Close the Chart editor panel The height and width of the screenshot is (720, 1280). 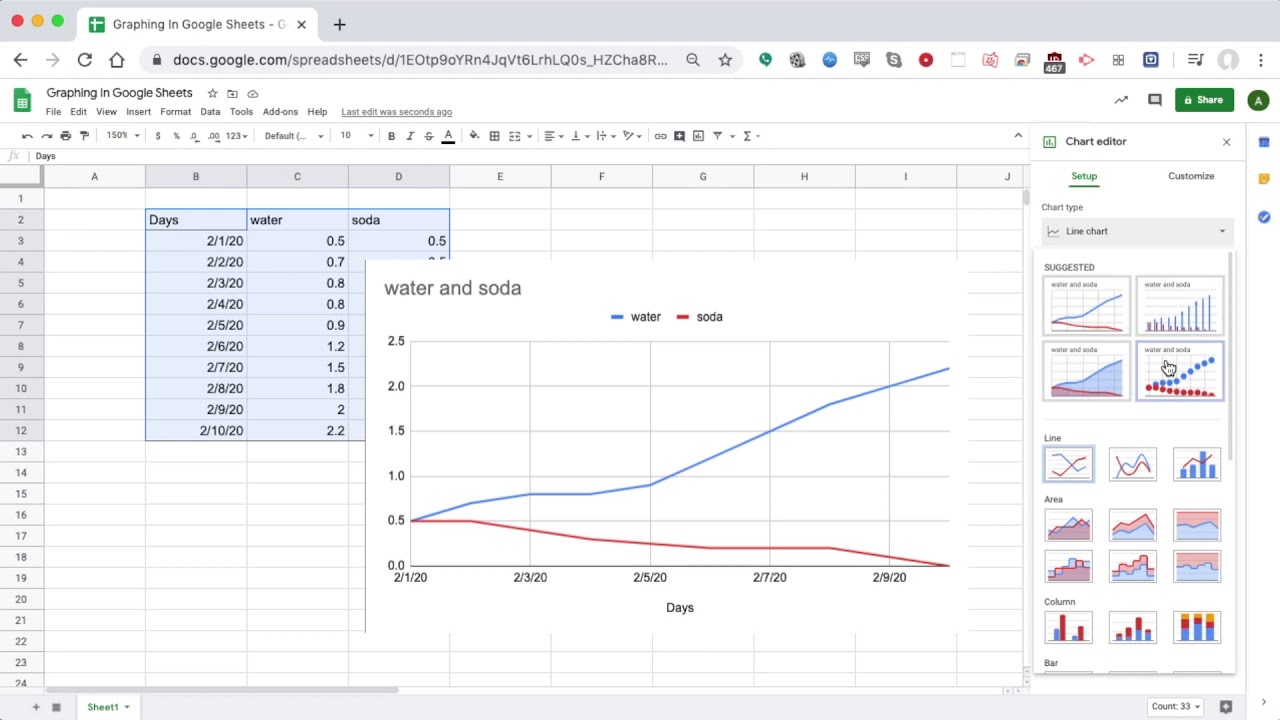pos(1226,142)
